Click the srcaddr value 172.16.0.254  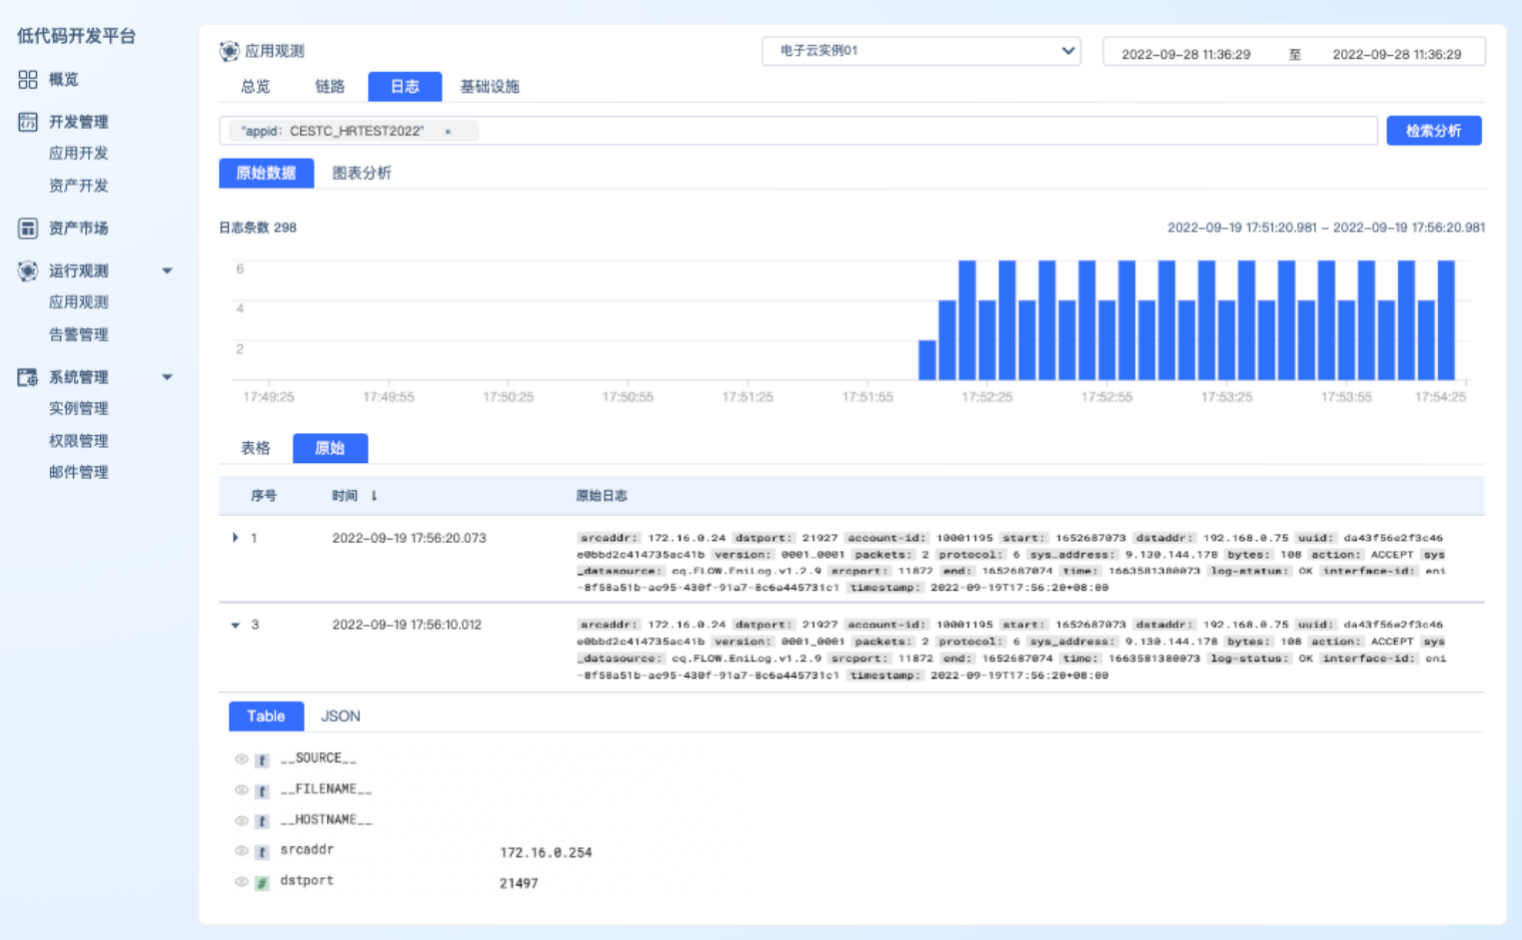pyautogui.click(x=546, y=853)
